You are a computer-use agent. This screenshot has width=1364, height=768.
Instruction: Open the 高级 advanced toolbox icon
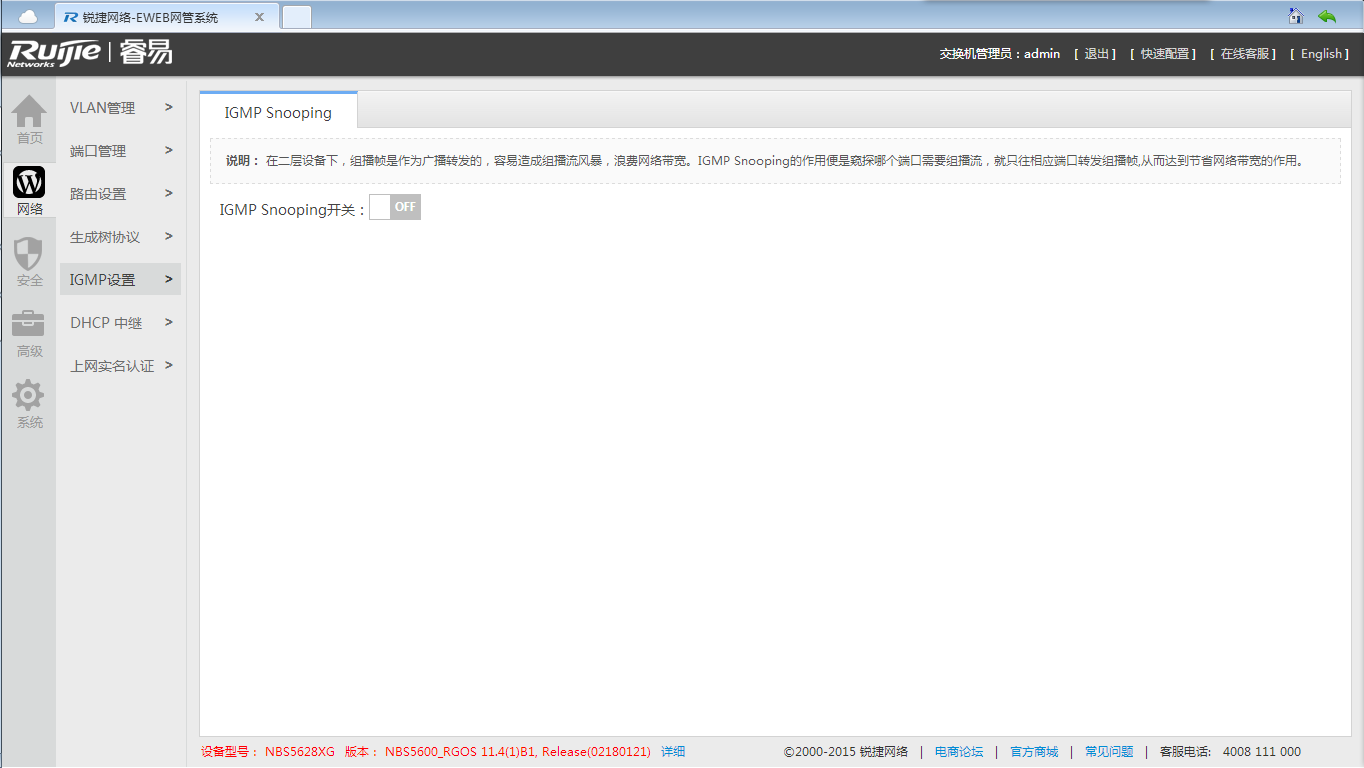(29, 334)
